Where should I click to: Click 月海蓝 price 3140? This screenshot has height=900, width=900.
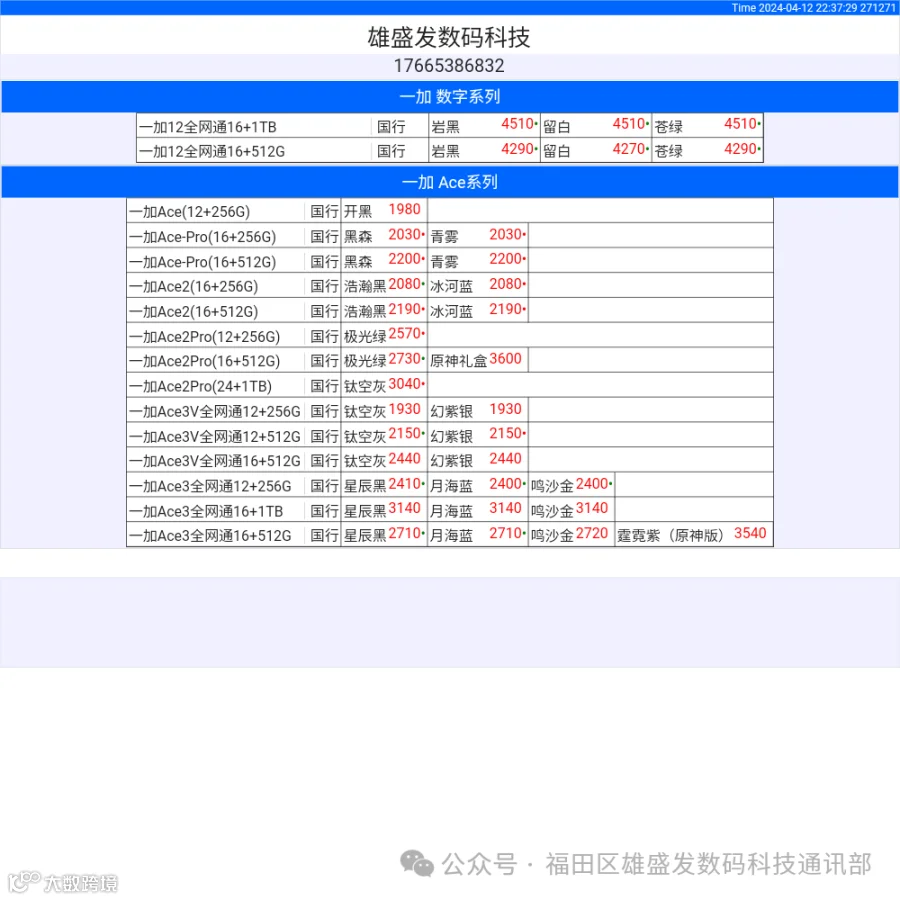point(506,509)
